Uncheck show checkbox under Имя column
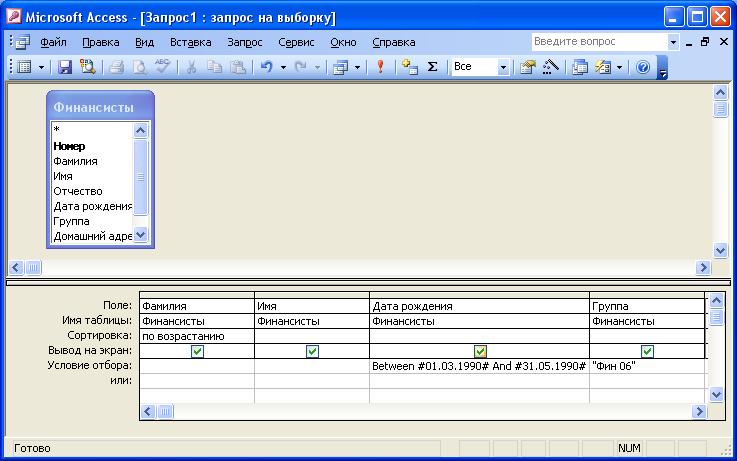This screenshot has width=737, height=461. pos(312,351)
